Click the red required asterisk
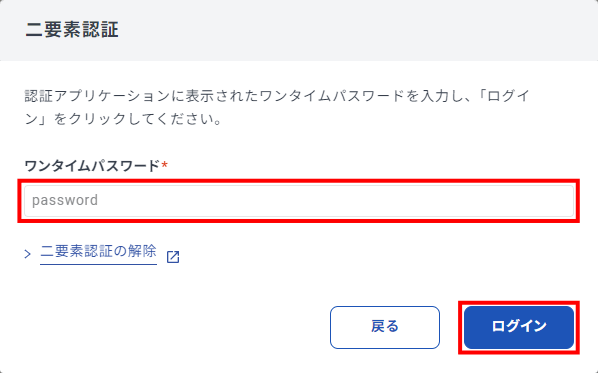 164,165
